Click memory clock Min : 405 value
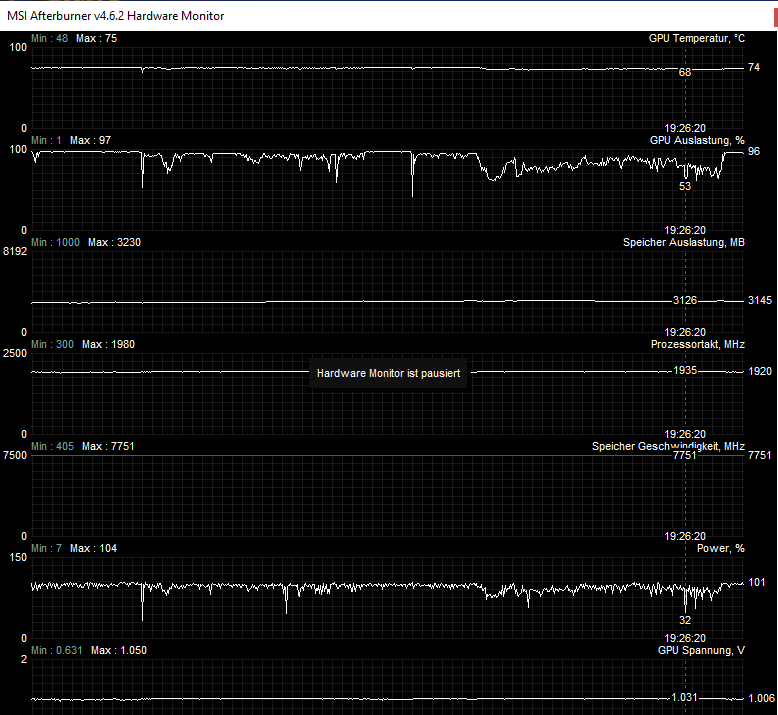 coord(52,446)
